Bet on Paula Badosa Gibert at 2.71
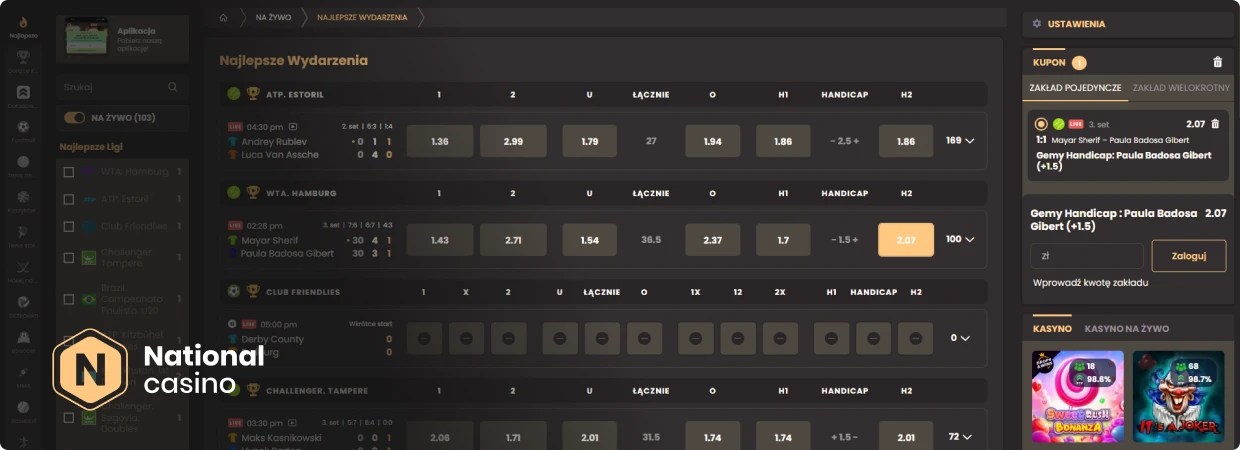The height and width of the screenshot is (450, 1240). click(x=513, y=239)
